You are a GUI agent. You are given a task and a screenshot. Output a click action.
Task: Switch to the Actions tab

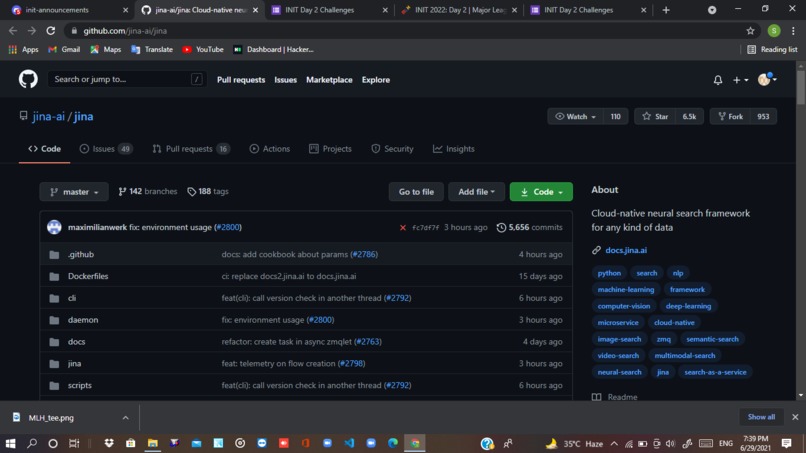coord(270,149)
